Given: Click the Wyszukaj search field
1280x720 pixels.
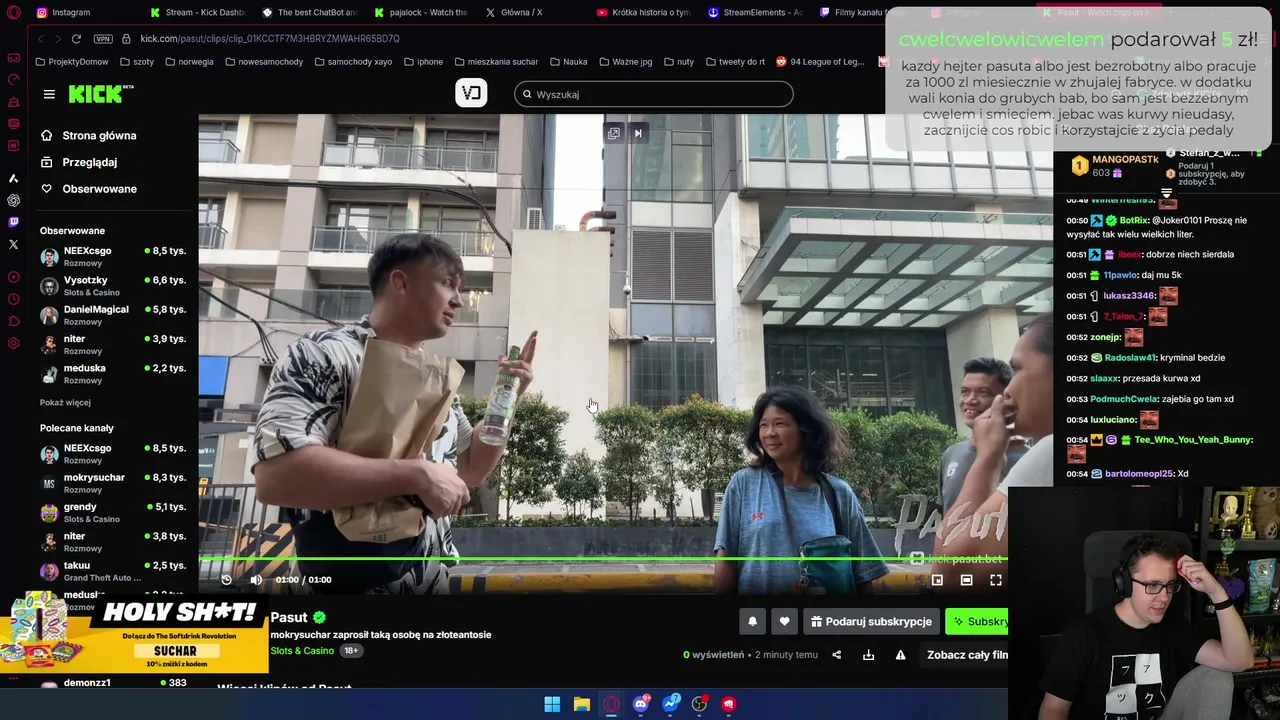Looking at the screenshot, I should click(654, 94).
